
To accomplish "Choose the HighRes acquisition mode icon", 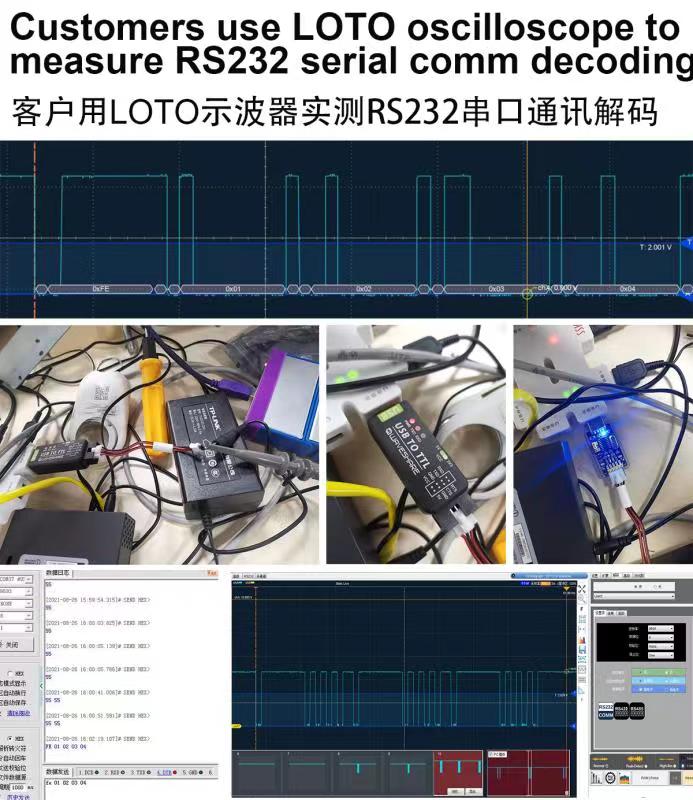I will click(x=667, y=762).
